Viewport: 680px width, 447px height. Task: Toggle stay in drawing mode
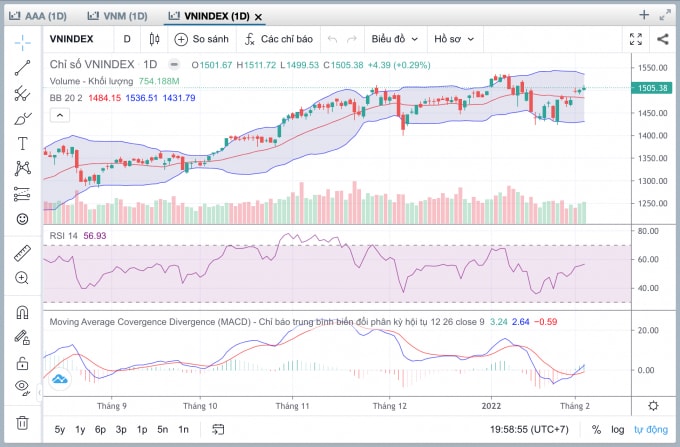pyautogui.click(x=23, y=337)
